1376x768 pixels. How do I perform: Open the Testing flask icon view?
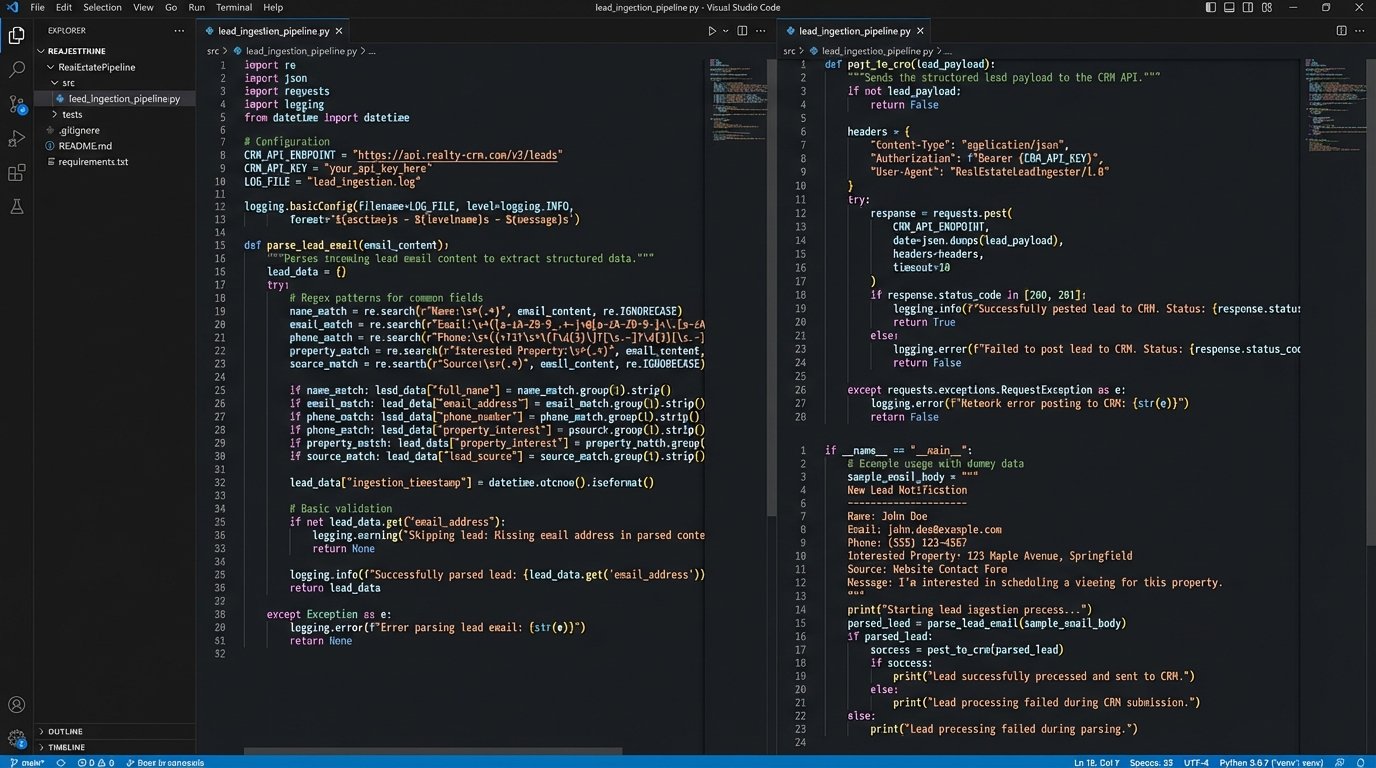[x=17, y=207]
